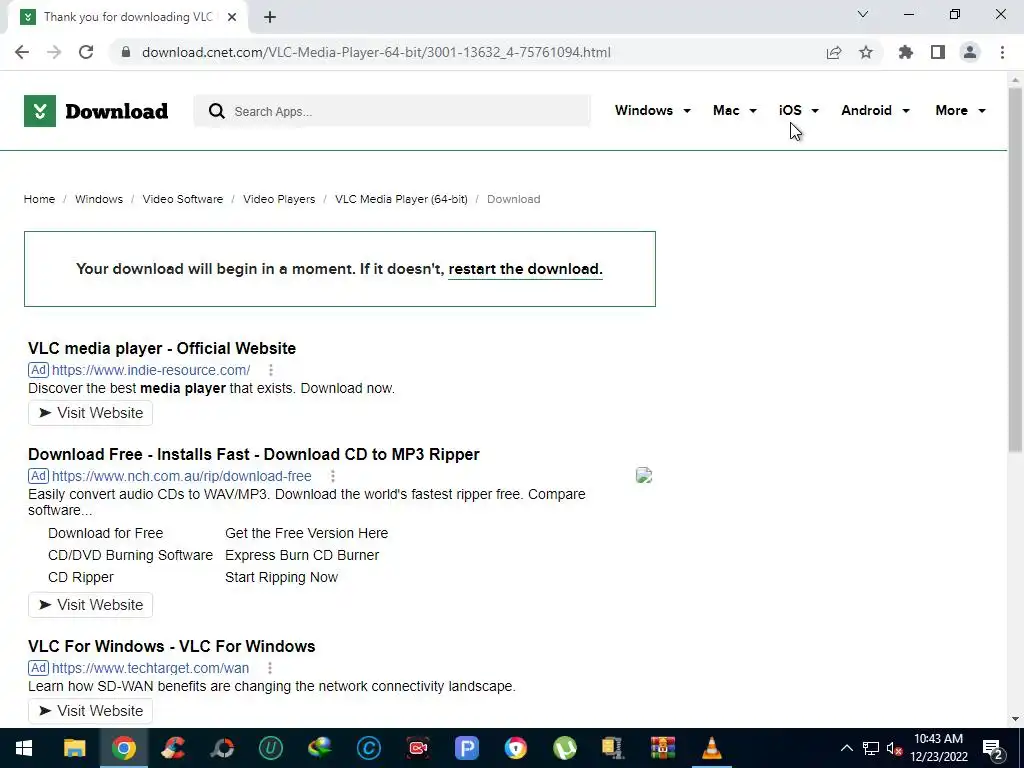Viewport: 1024px width, 768px height.
Task: Expand the Windows menu dropdown
Action: pyautogui.click(x=652, y=110)
